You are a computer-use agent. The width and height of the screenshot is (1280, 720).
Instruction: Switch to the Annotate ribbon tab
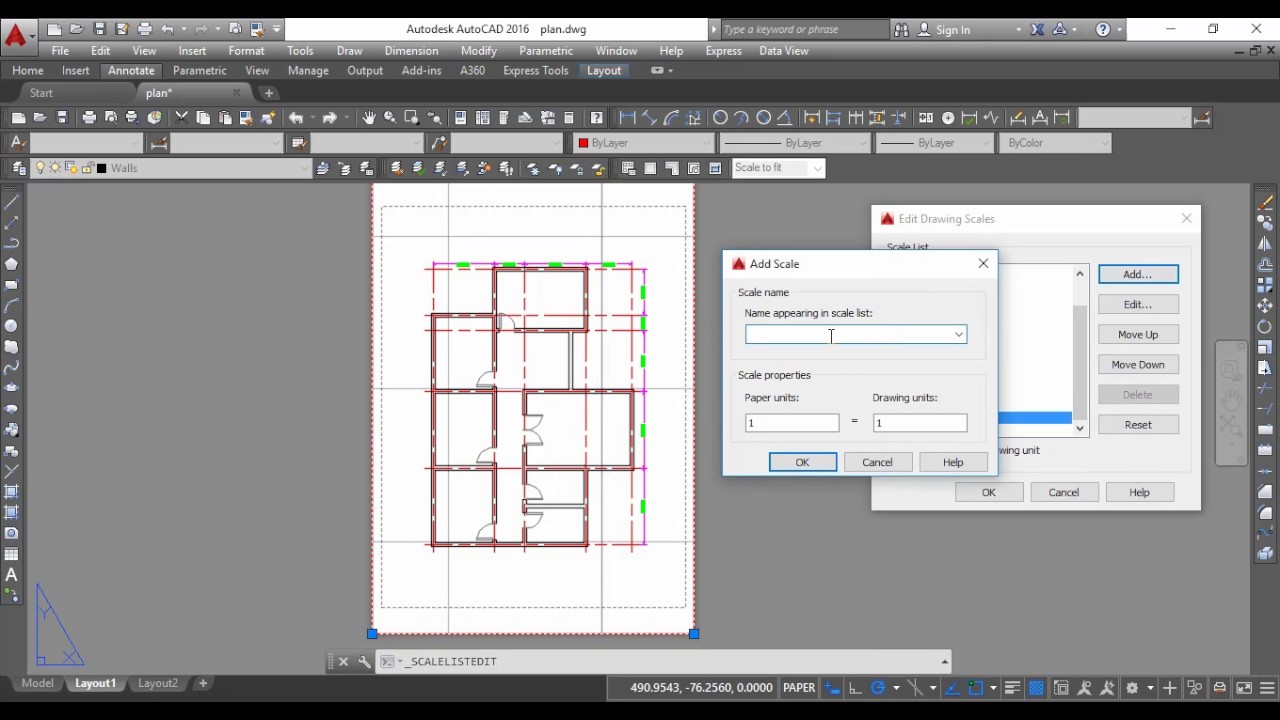coord(131,71)
